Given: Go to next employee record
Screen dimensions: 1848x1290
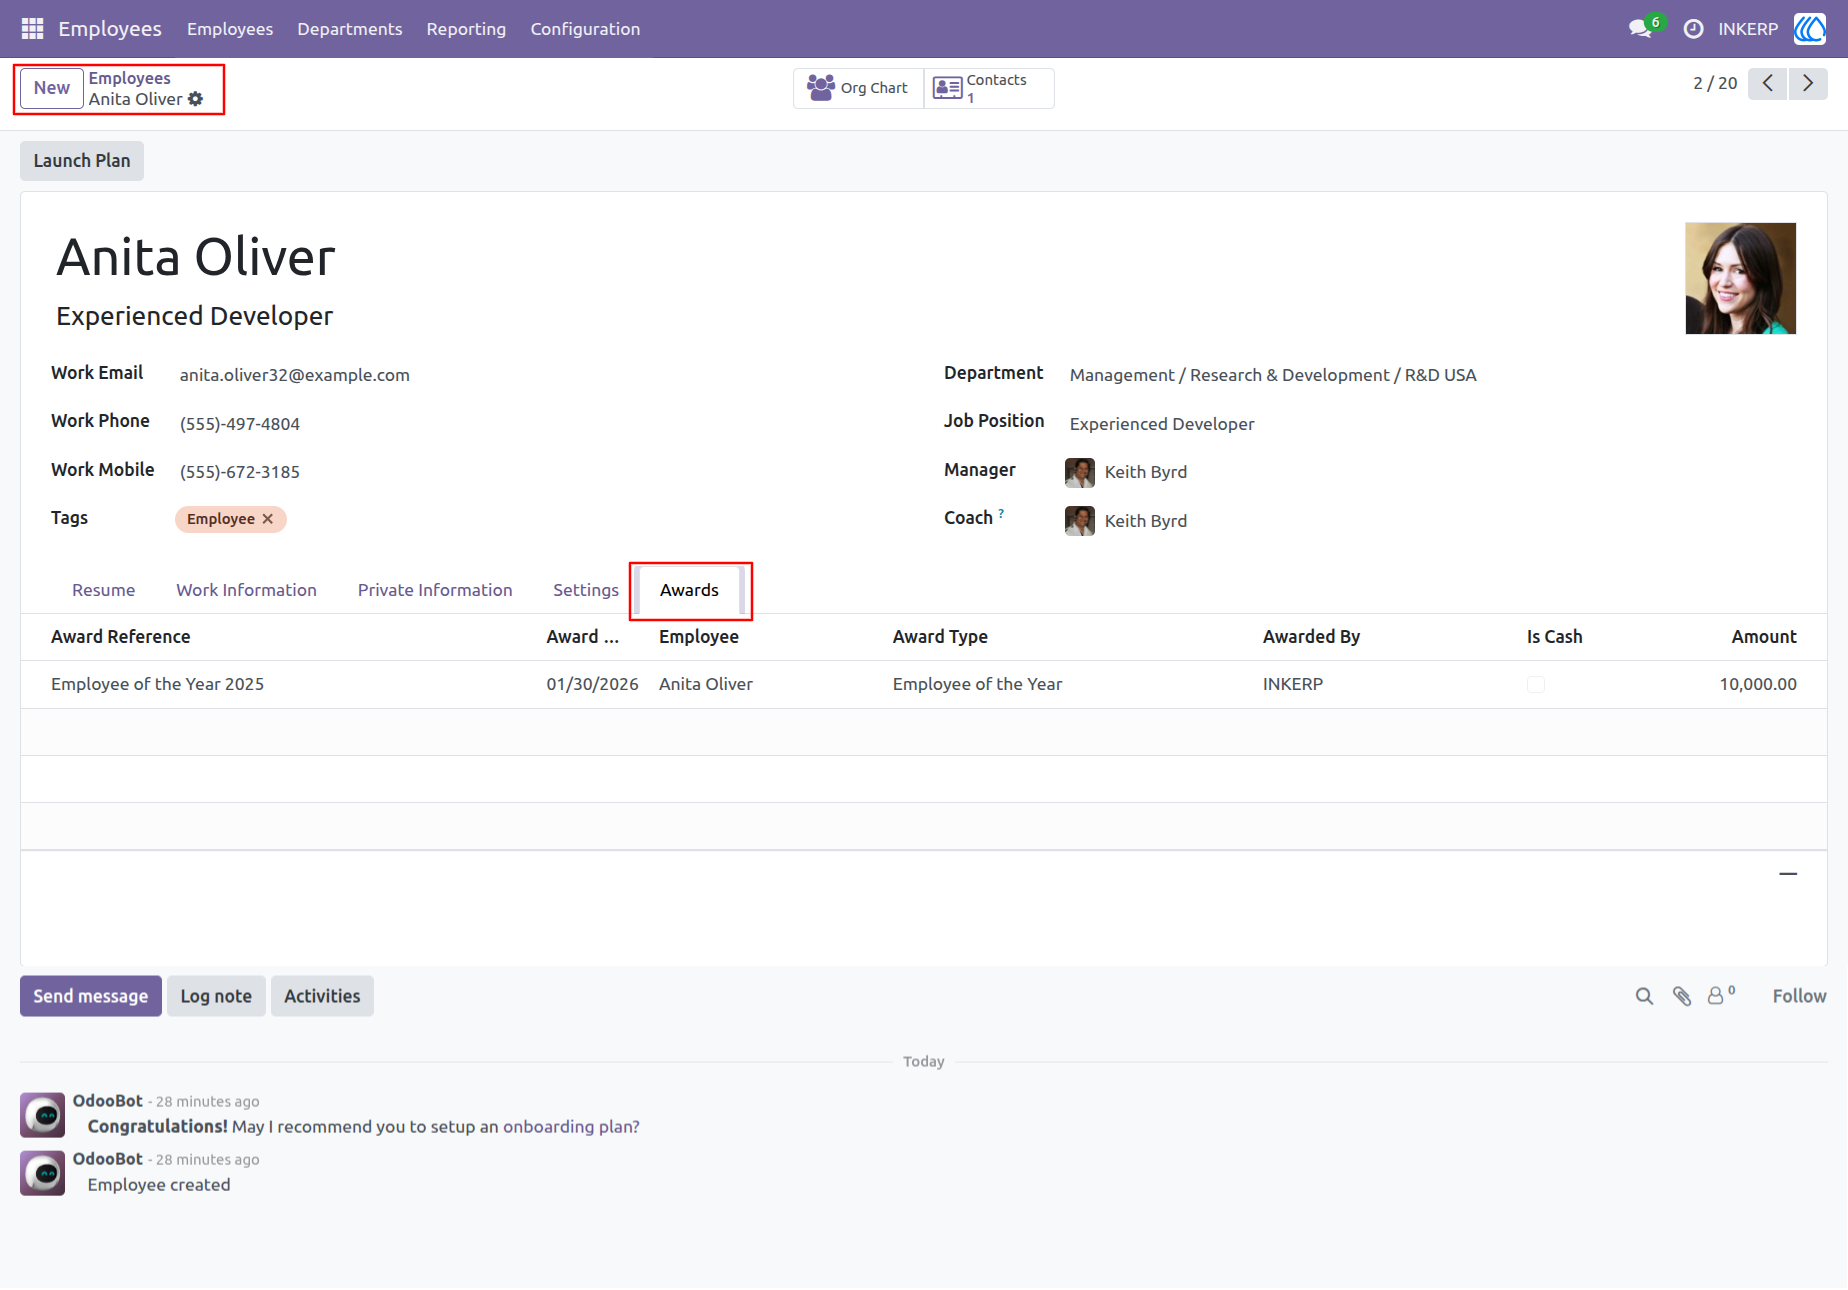Looking at the screenshot, I should (1808, 83).
